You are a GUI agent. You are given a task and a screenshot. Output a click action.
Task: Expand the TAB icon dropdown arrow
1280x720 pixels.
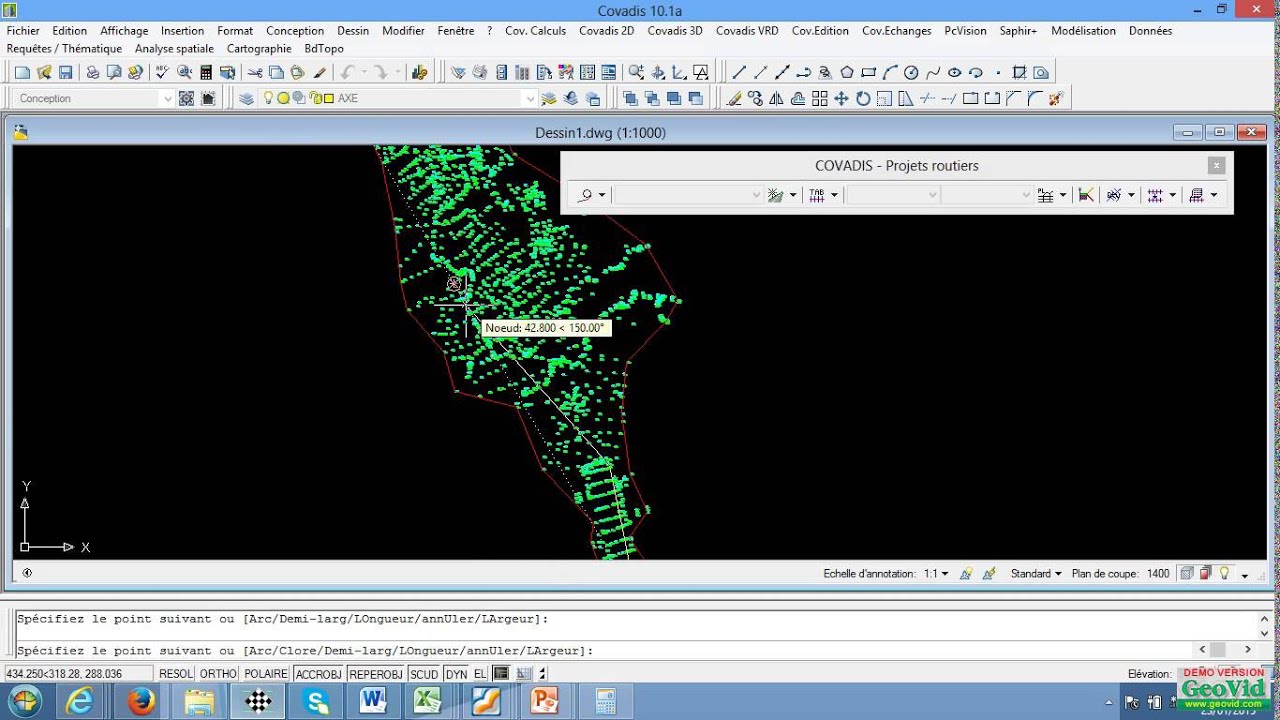[834, 195]
